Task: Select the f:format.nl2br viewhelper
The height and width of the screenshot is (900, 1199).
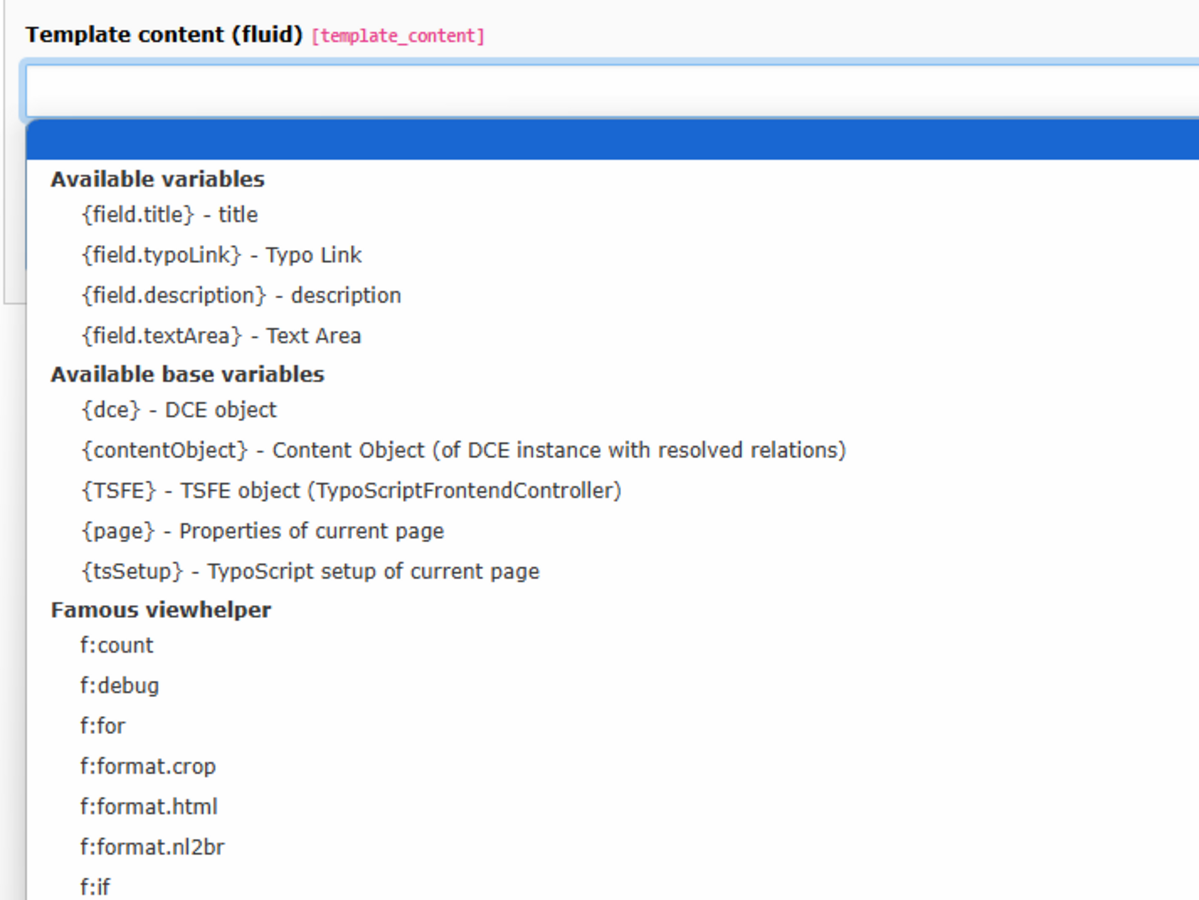Action: click(612, 848)
